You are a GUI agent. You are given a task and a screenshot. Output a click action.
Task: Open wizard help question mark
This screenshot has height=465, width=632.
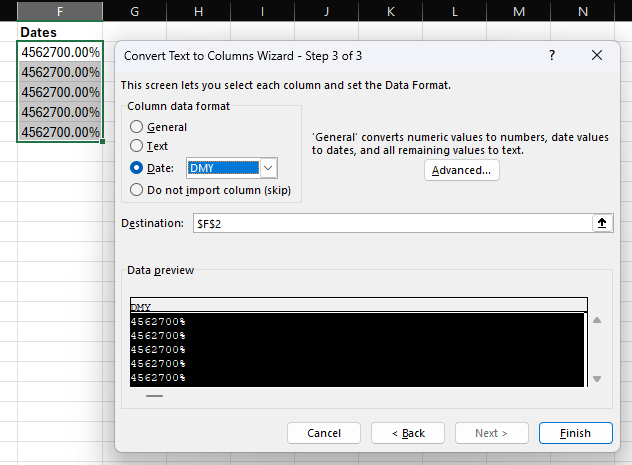point(552,55)
